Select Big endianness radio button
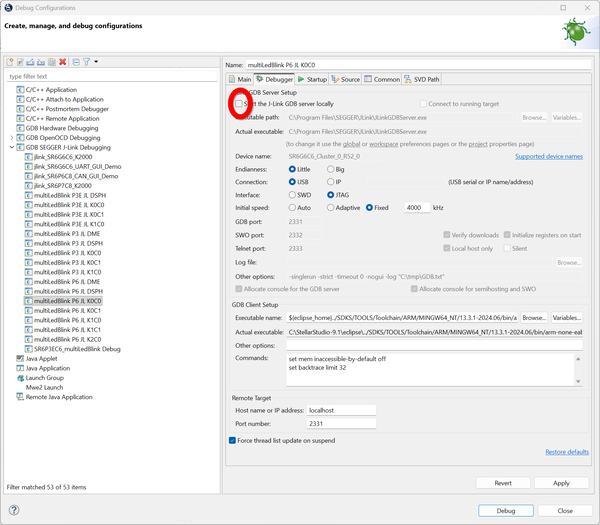 click(331, 169)
